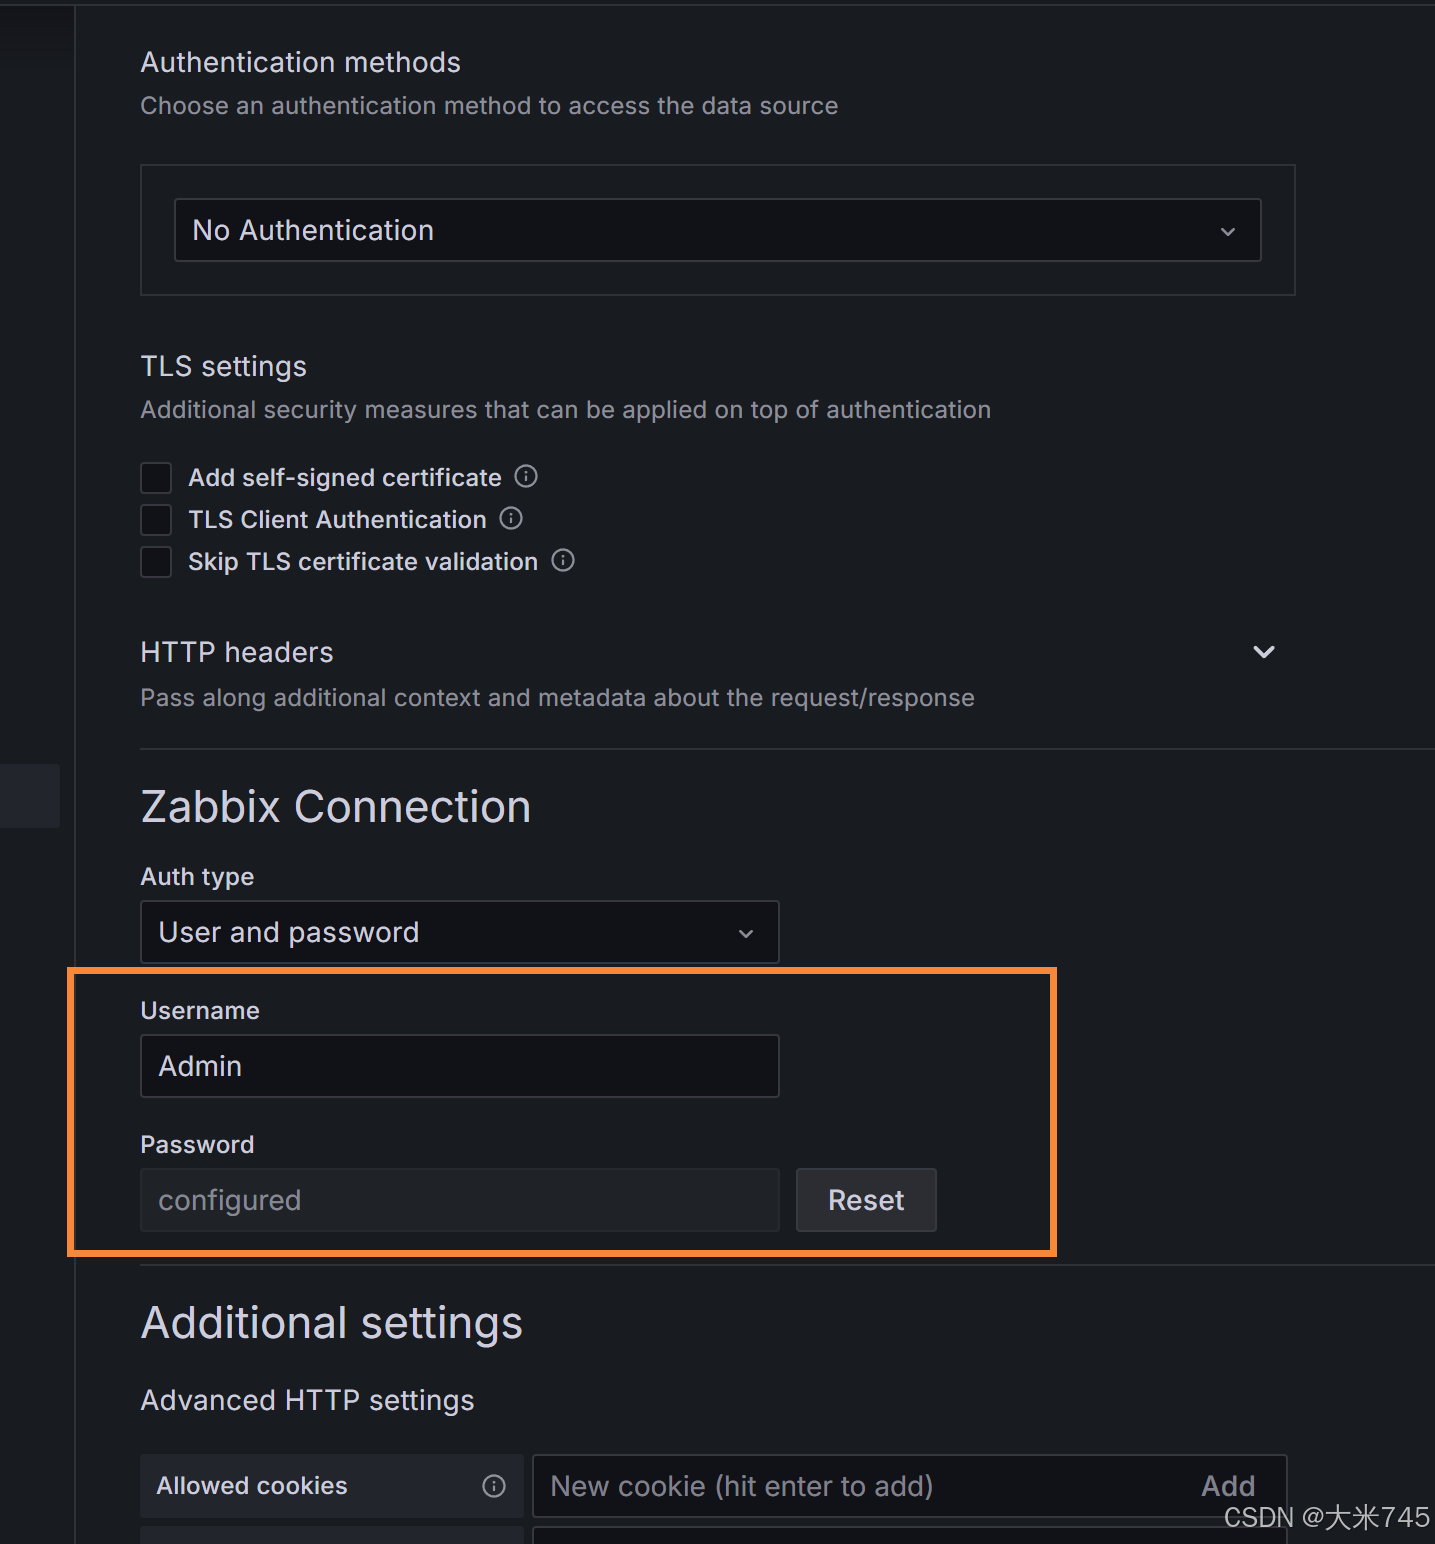Screen dimensions: 1435x1544
Task: Click the Allowed cookies info icon
Action: (494, 1486)
